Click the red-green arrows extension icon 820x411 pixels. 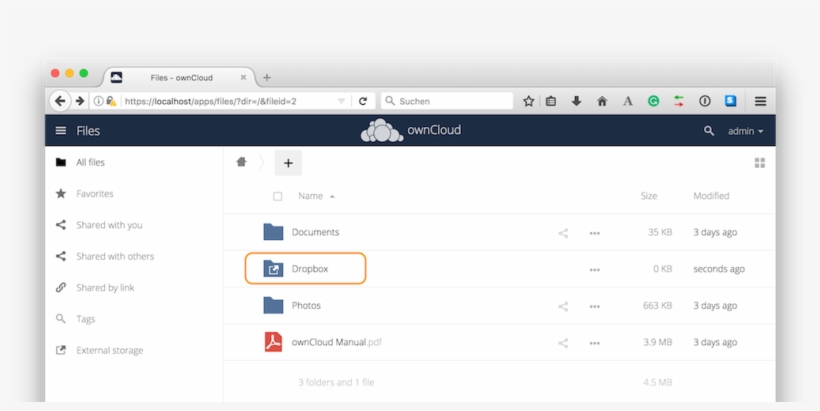pos(679,101)
